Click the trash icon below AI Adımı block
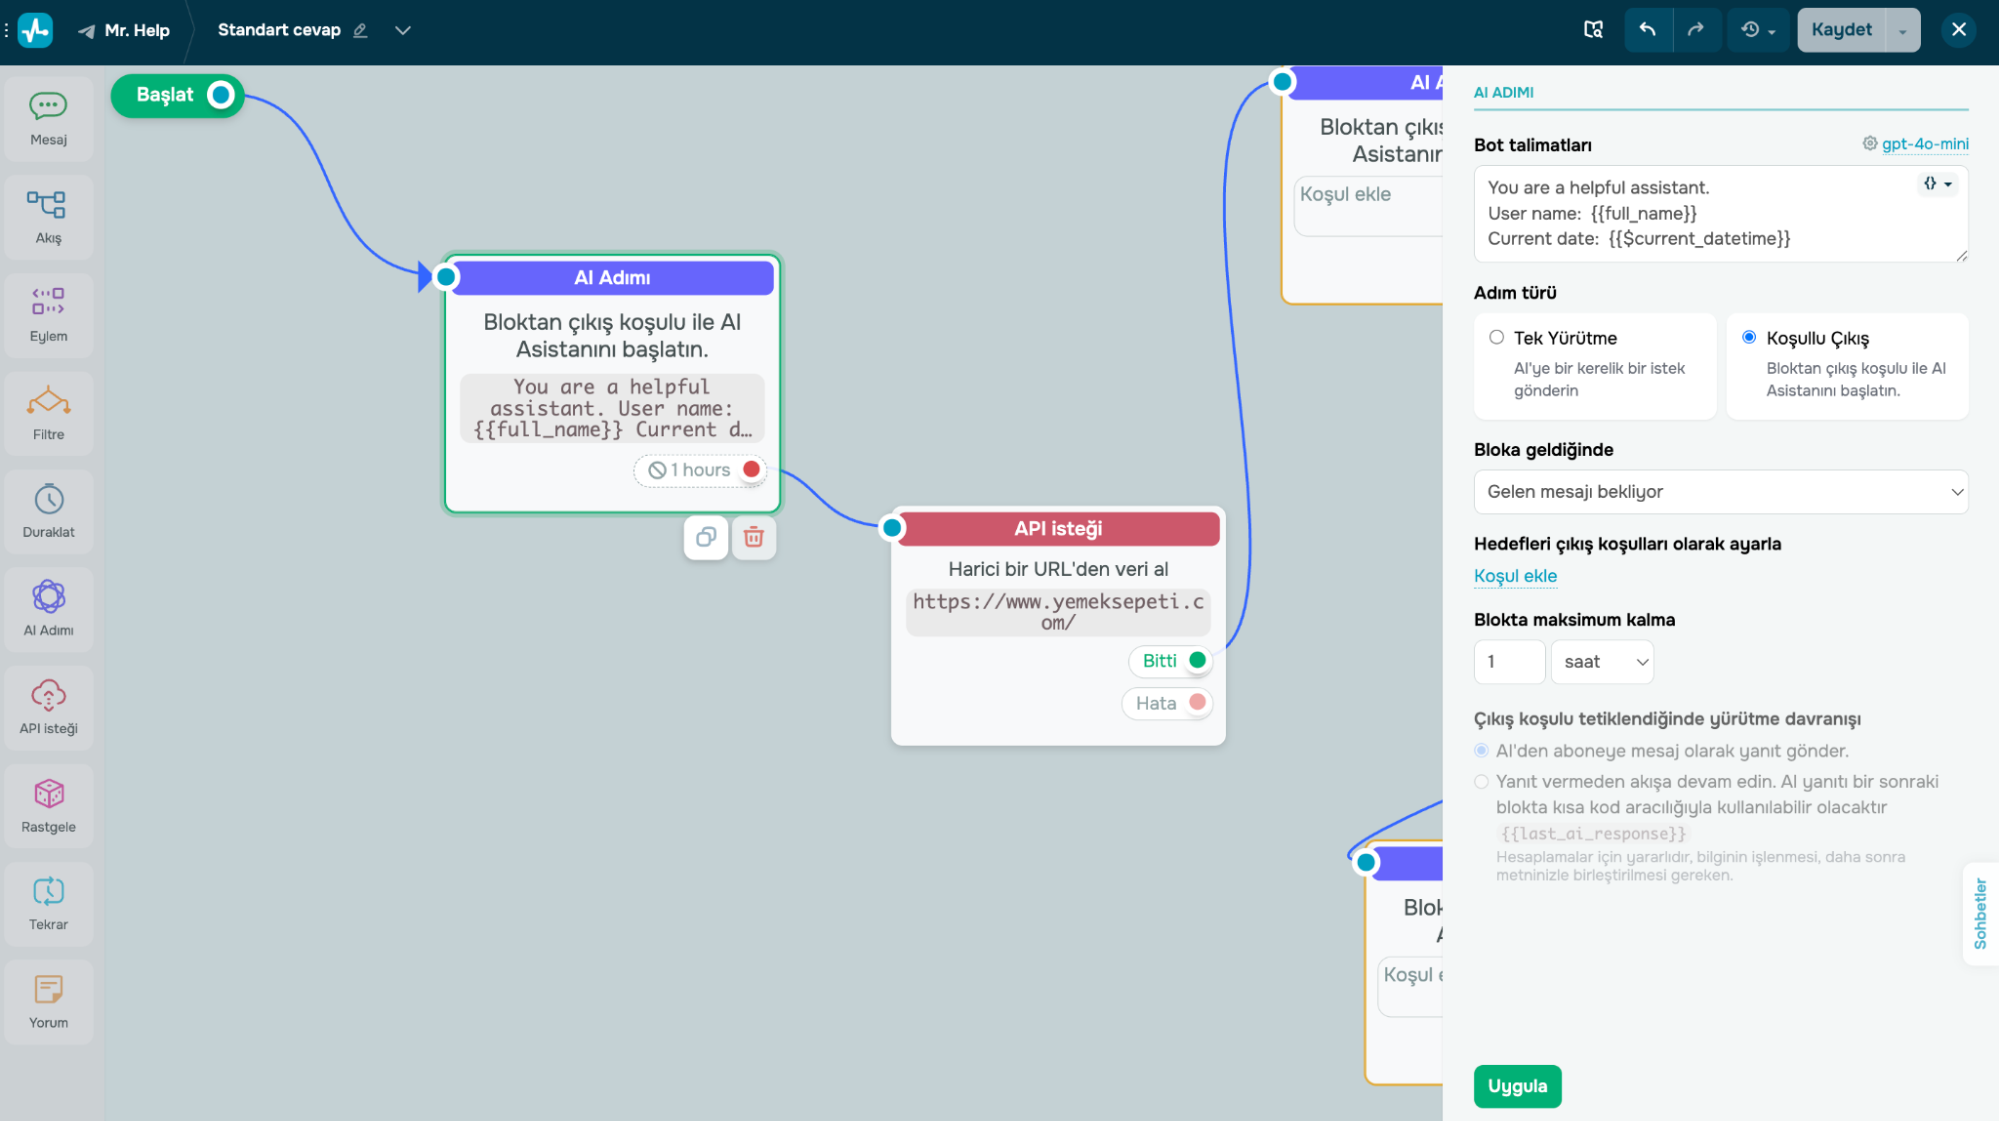 click(754, 538)
